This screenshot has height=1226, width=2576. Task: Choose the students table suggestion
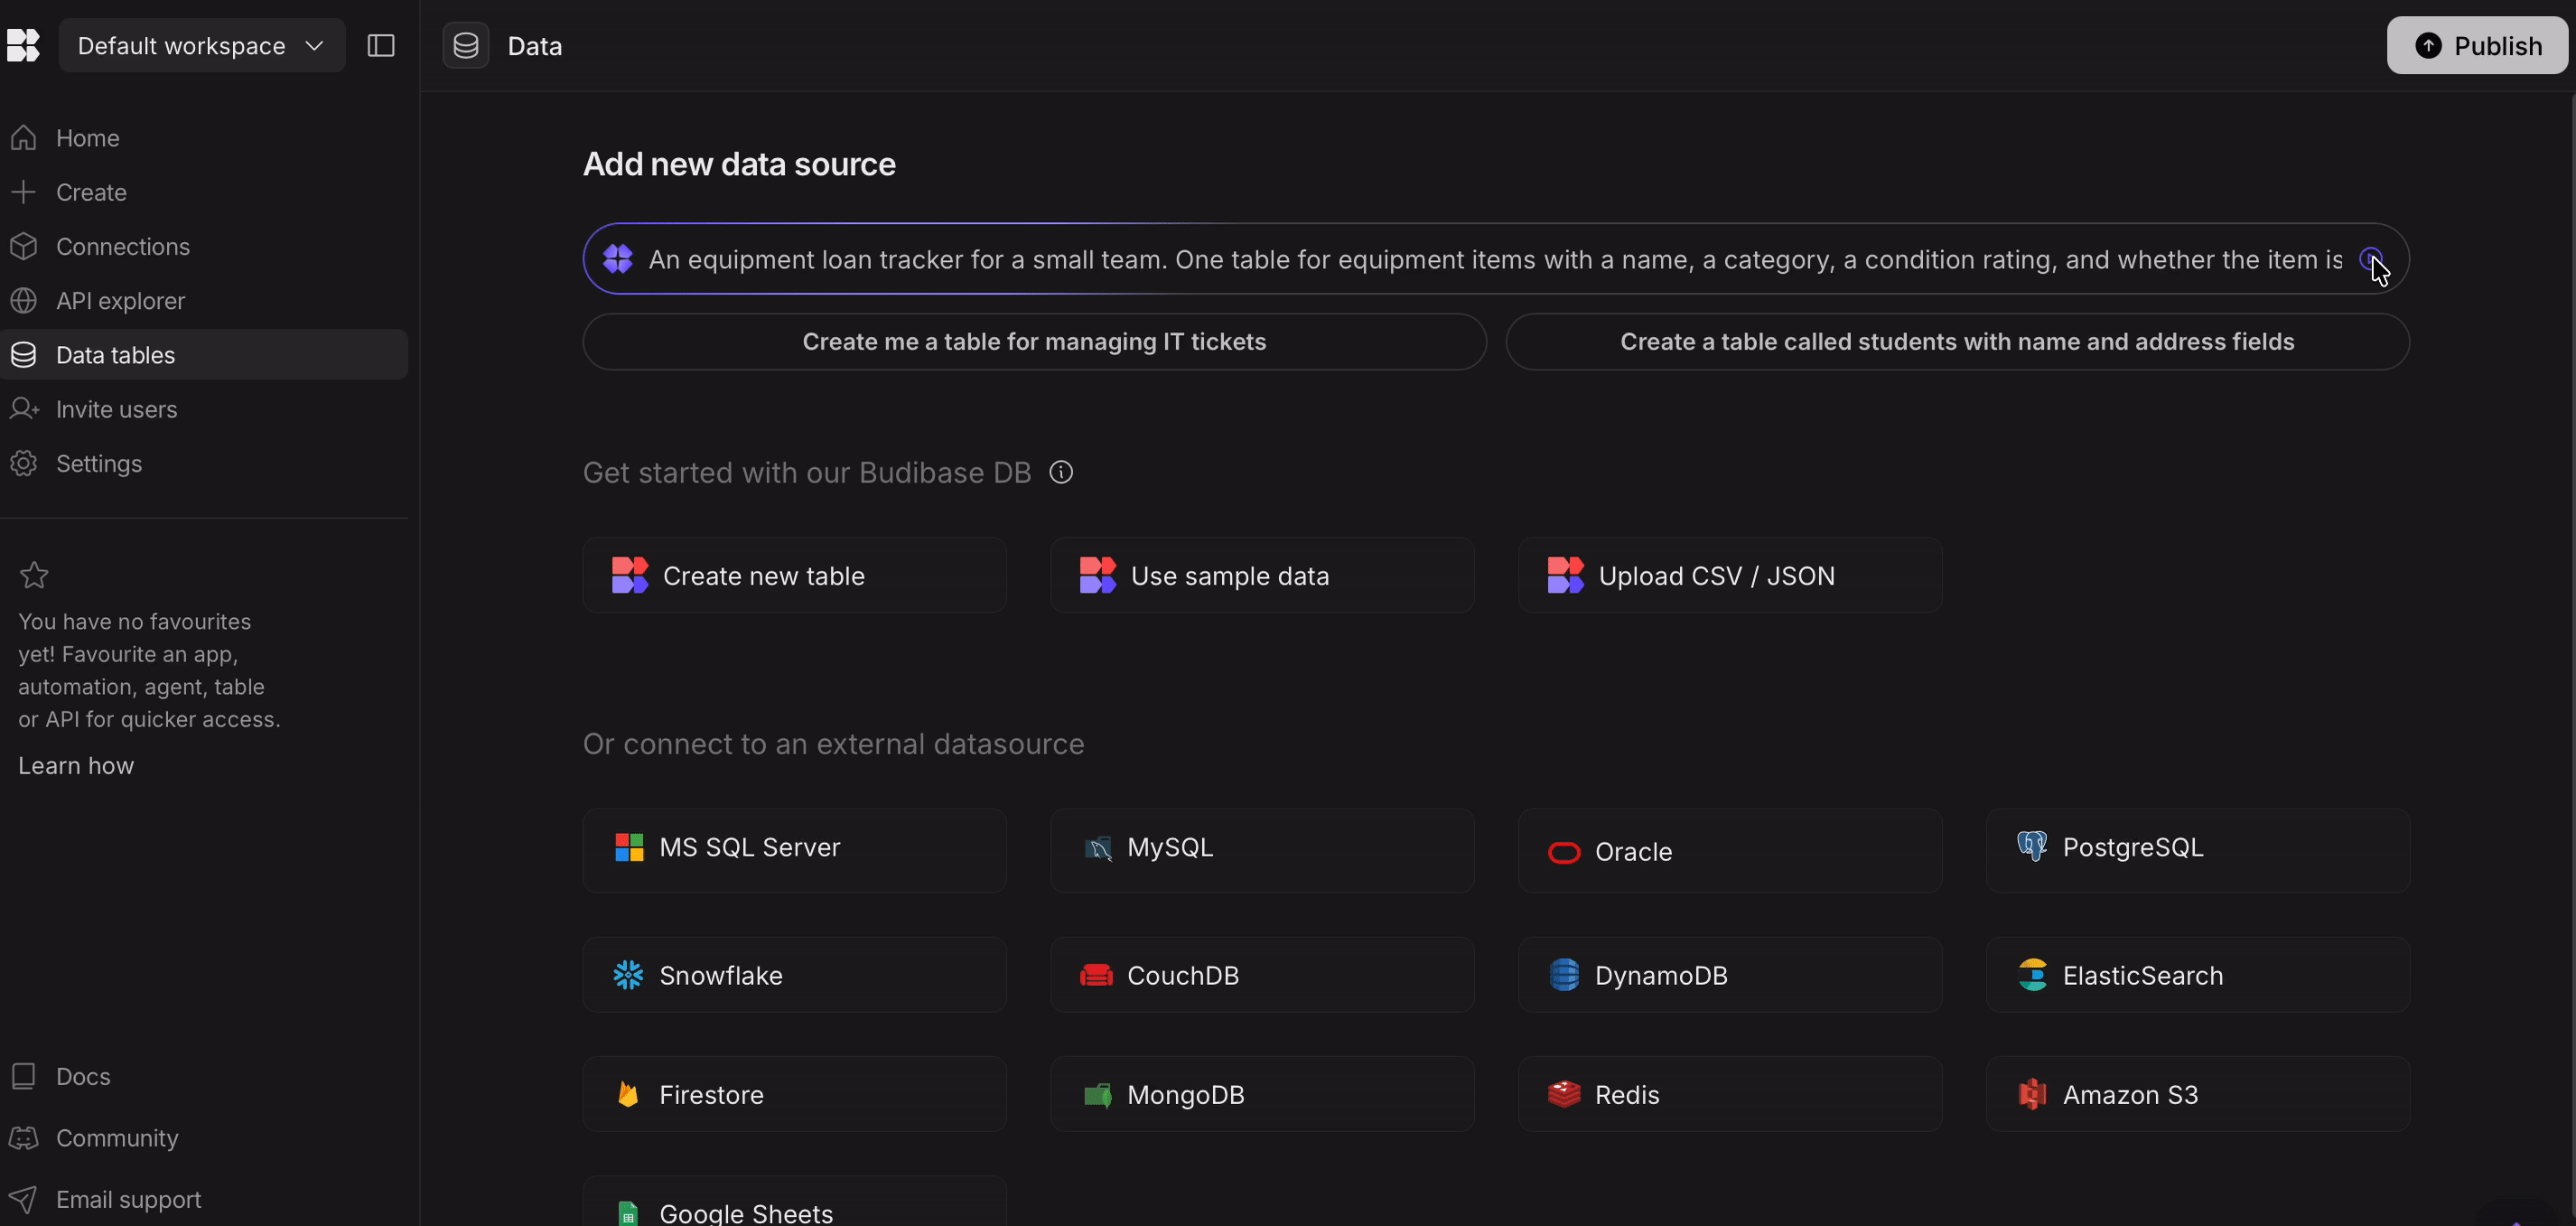point(1957,342)
